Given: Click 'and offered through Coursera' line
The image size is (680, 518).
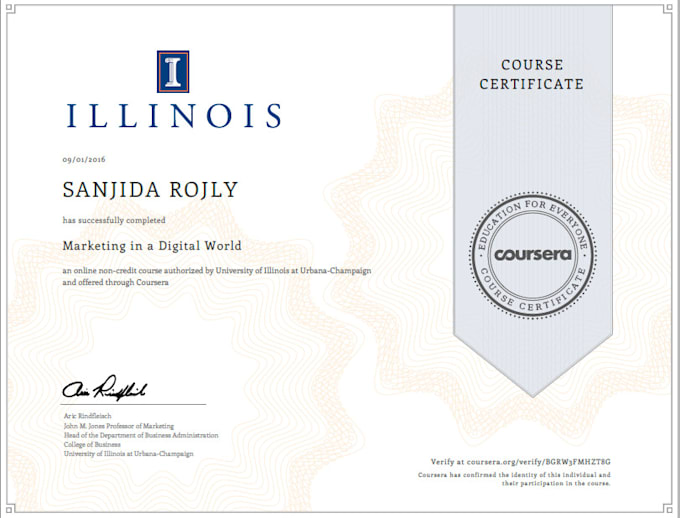Looking at the screenshot, I should pos(116,282).
